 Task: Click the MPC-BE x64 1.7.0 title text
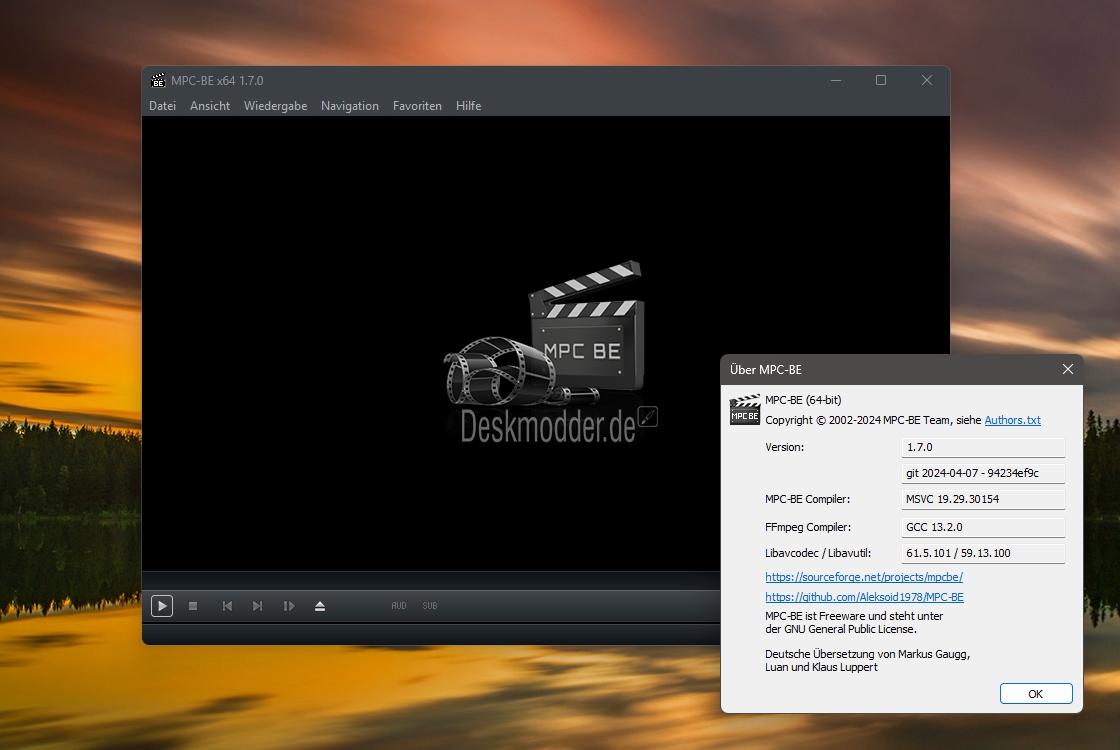pos(217,81)
